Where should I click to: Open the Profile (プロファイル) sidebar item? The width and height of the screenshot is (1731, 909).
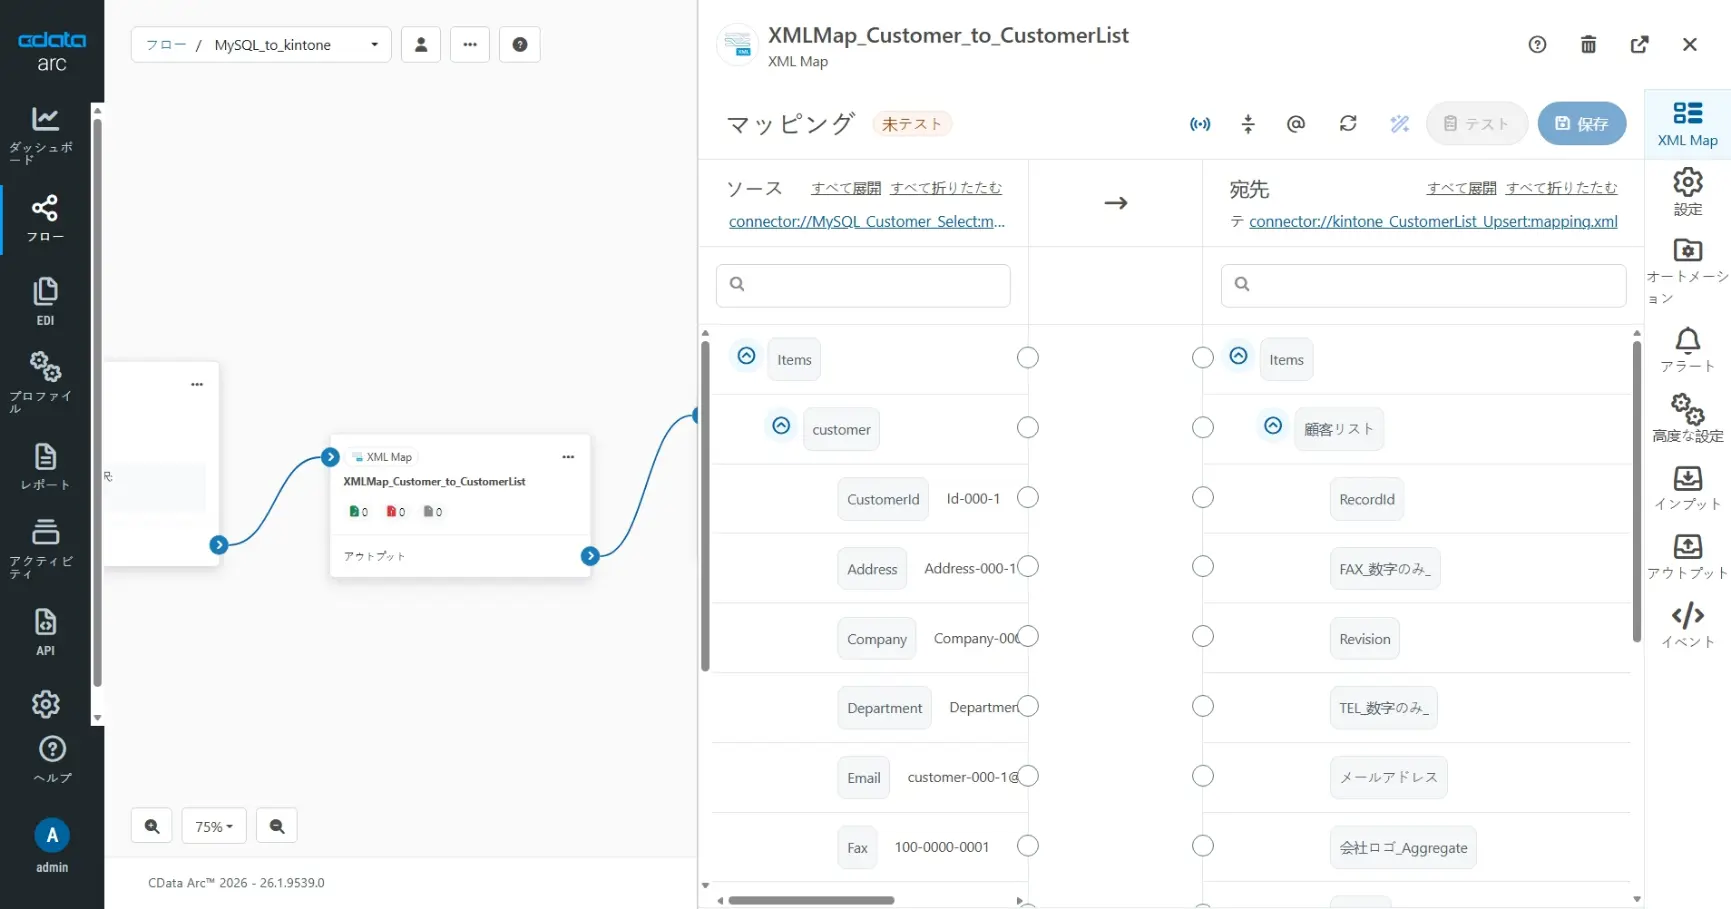(45, 381)
